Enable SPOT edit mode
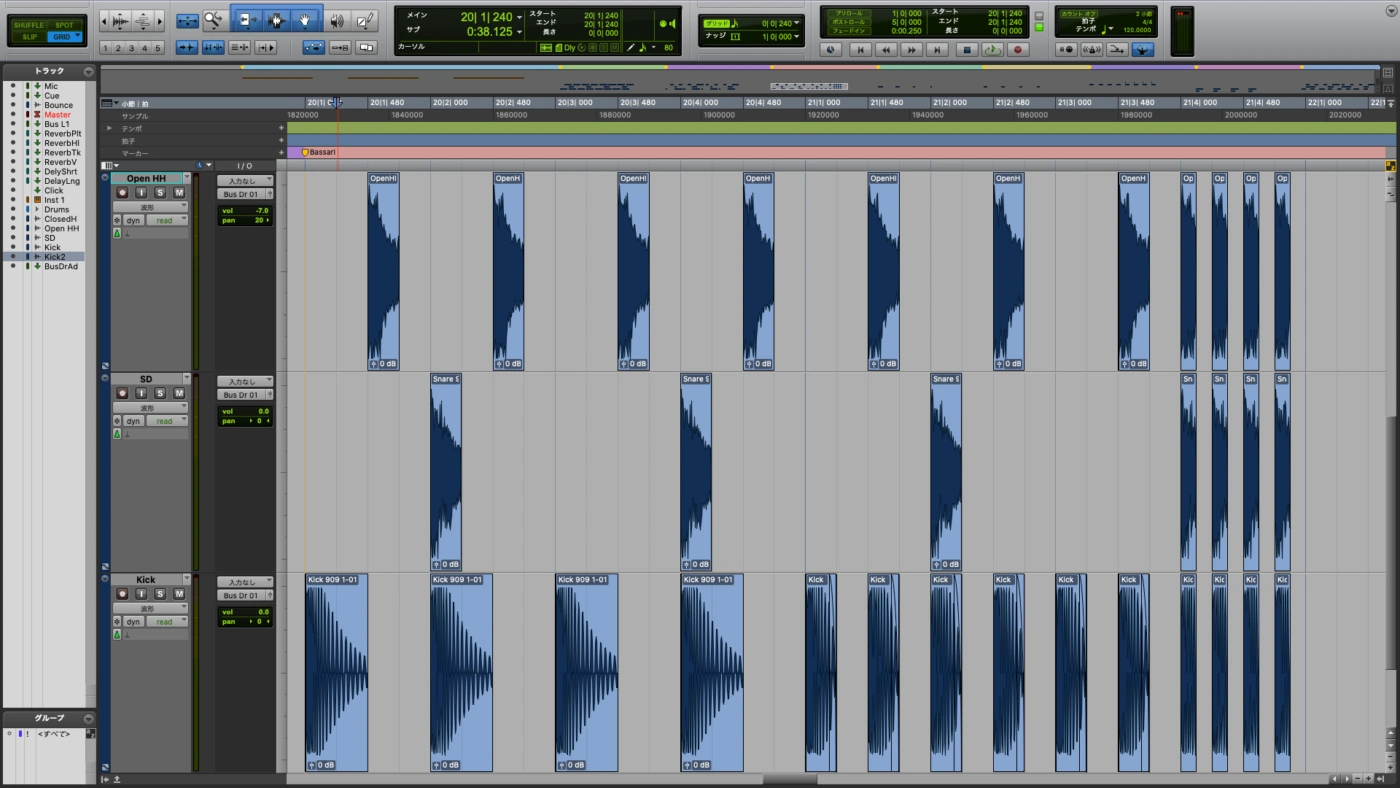The image size is (1400, 788). 65,25
